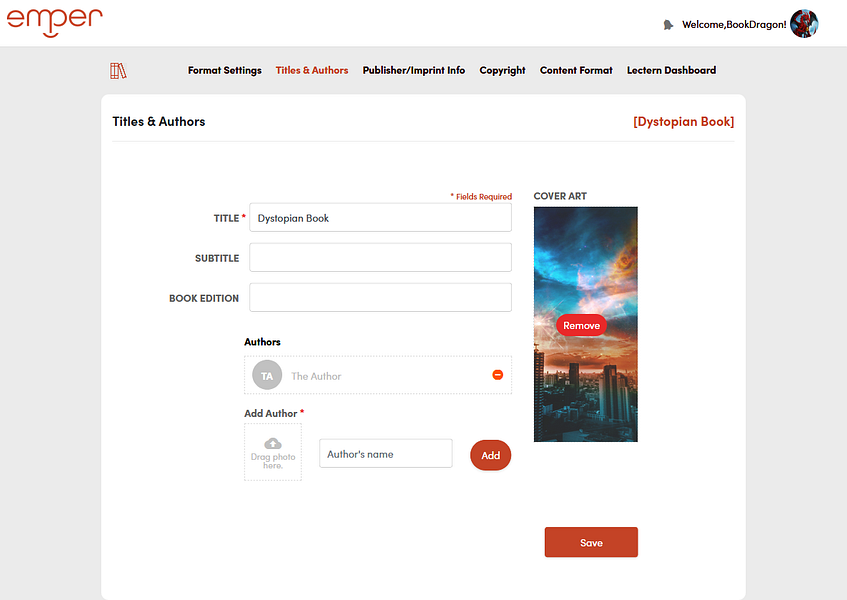Screen dimensions: 847x600
Task: Click the Titles & Authors page heading
Action: coord(159,122)
